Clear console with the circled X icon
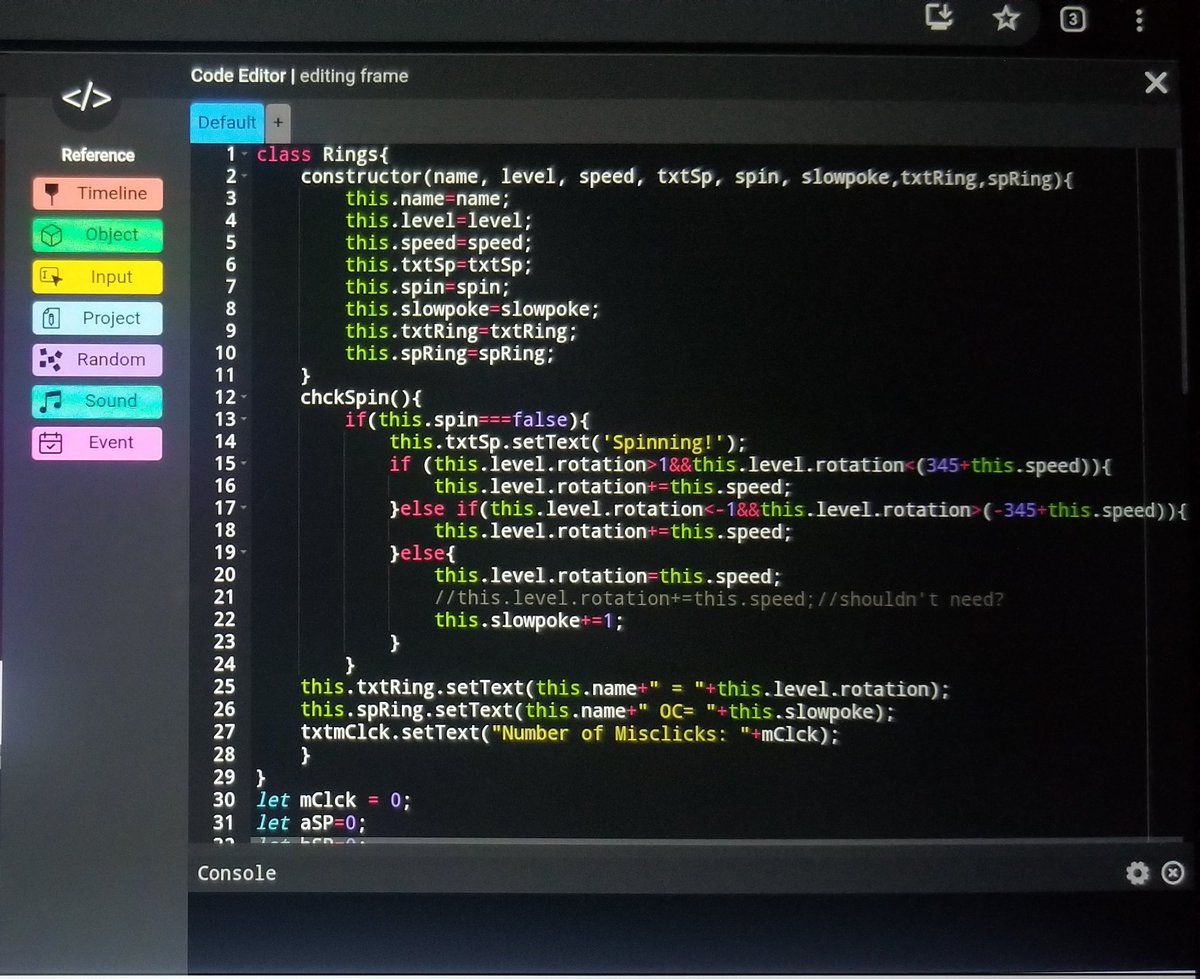Viewport: 1200px width, 979px height. click(x=1172, y=873)
